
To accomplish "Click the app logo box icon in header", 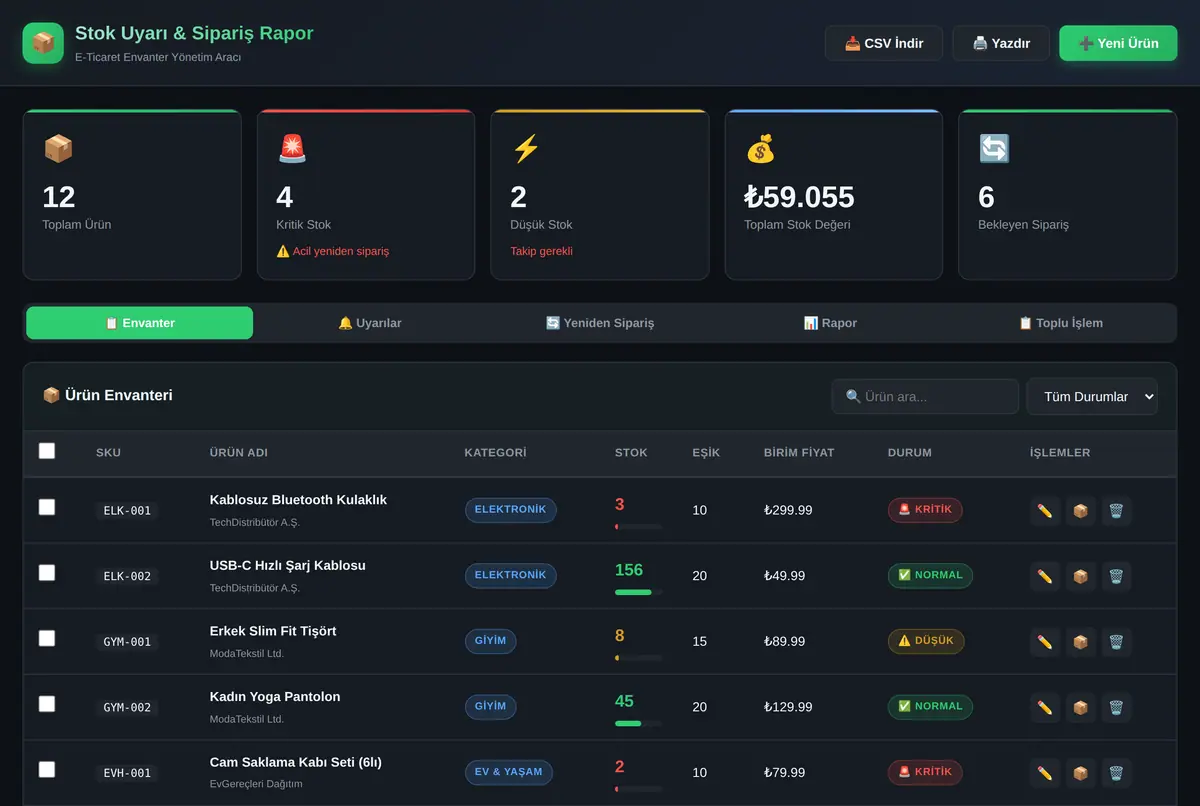I will (x=43, y=43).
